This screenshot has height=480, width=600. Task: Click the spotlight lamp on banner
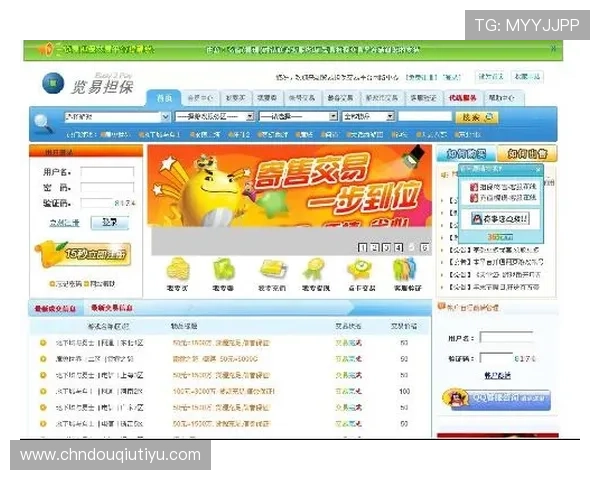point(413,156)
